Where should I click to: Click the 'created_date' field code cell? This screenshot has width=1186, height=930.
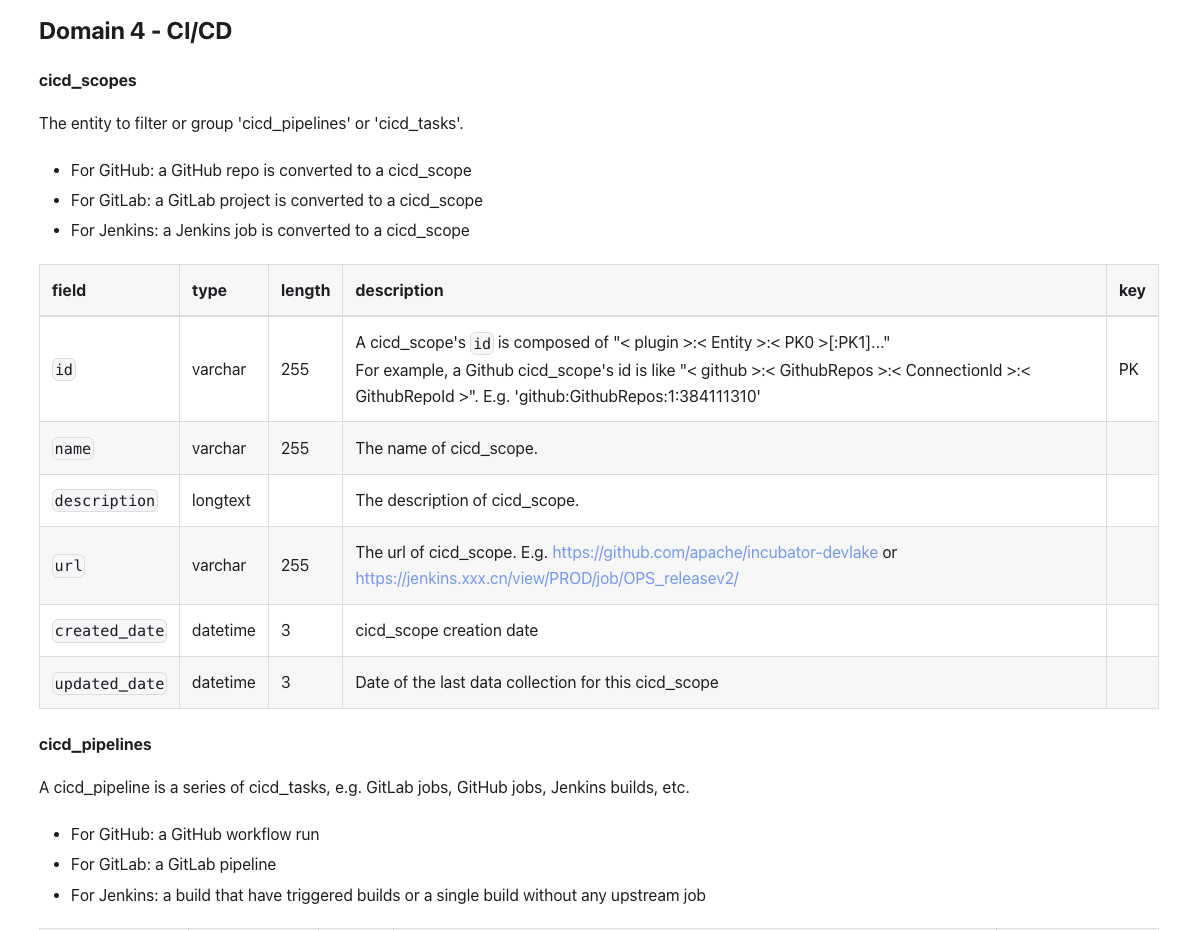point(109,630)
